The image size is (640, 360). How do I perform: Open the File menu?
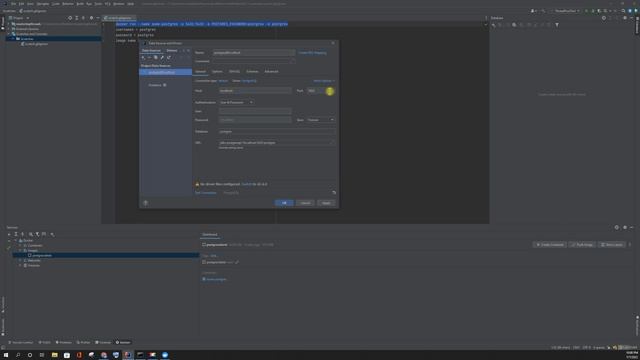(x=13, y=4)
